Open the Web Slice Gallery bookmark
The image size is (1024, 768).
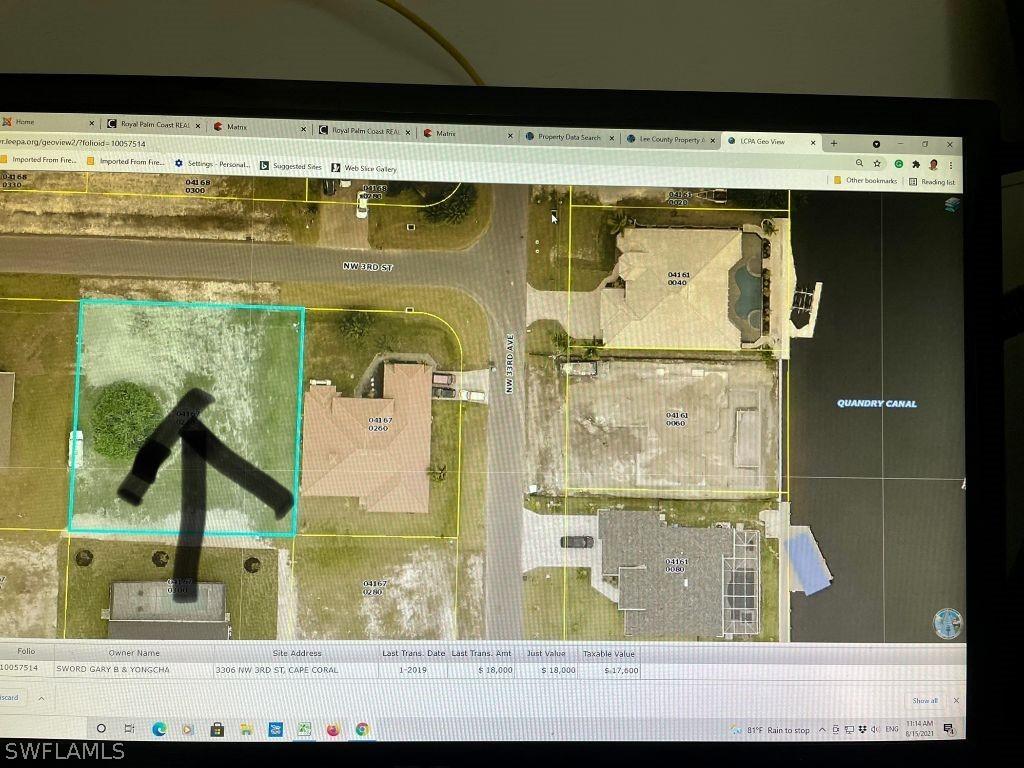pos(362,167)
